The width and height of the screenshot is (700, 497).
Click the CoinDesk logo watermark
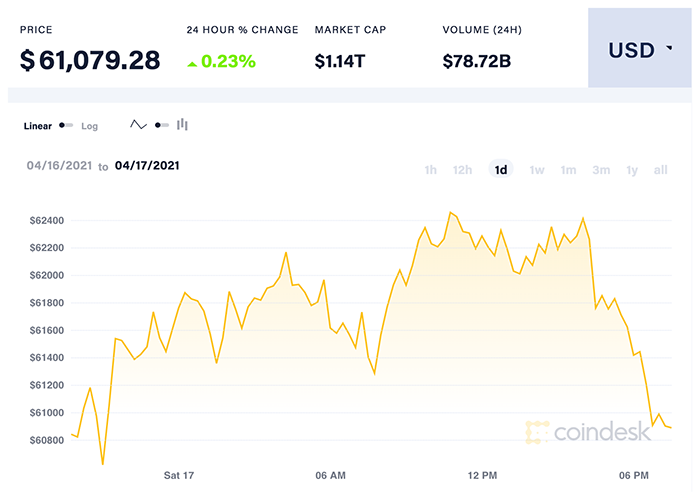pos(588,432)
